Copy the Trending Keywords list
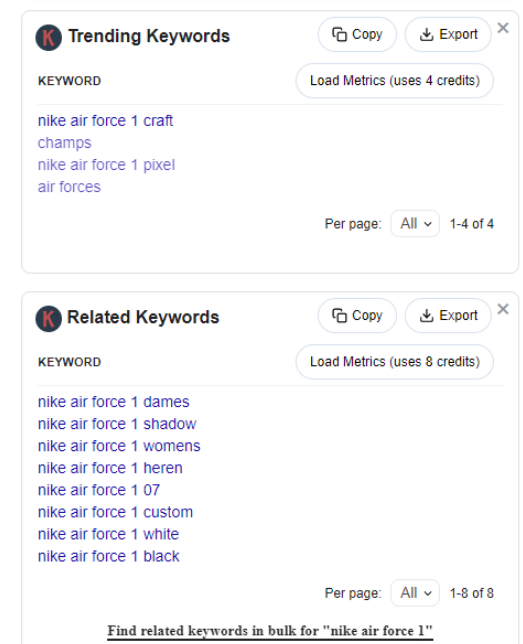This screenshot has height=644, width=523. pyautogui.click(x=357, y=34)
